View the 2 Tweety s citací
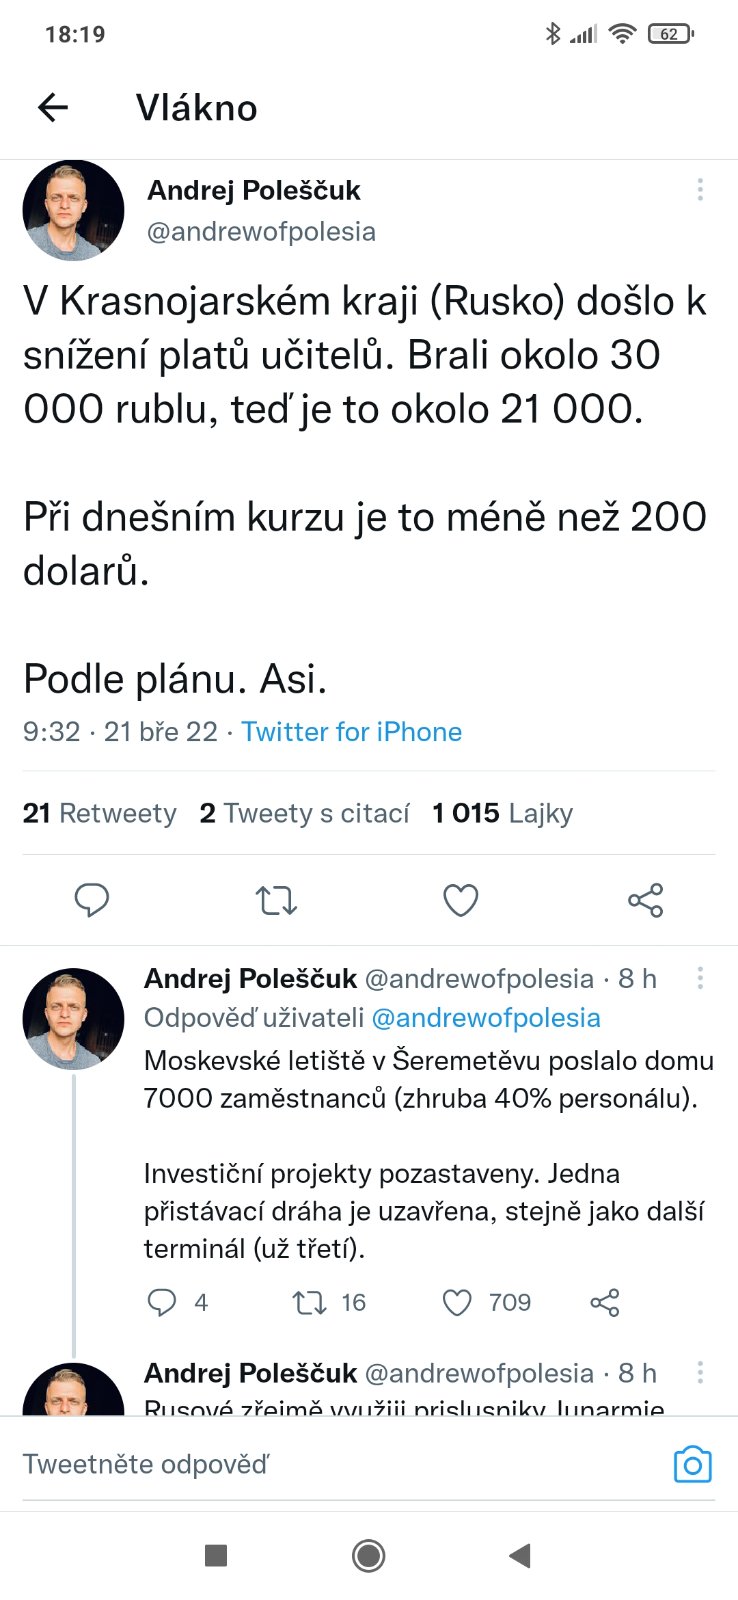The width and height of the screenshot is (738, 1600). pyautogui.click(x=304, y=813)
